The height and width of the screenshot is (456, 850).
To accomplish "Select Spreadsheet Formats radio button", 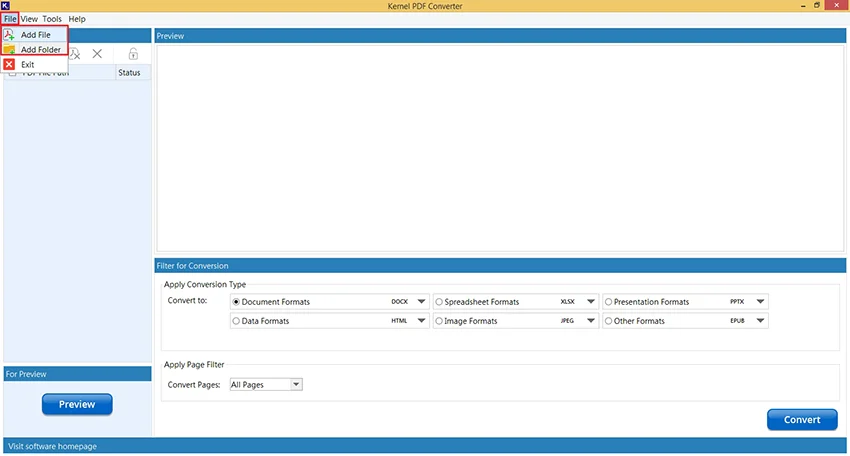I will tap(439, 301).
